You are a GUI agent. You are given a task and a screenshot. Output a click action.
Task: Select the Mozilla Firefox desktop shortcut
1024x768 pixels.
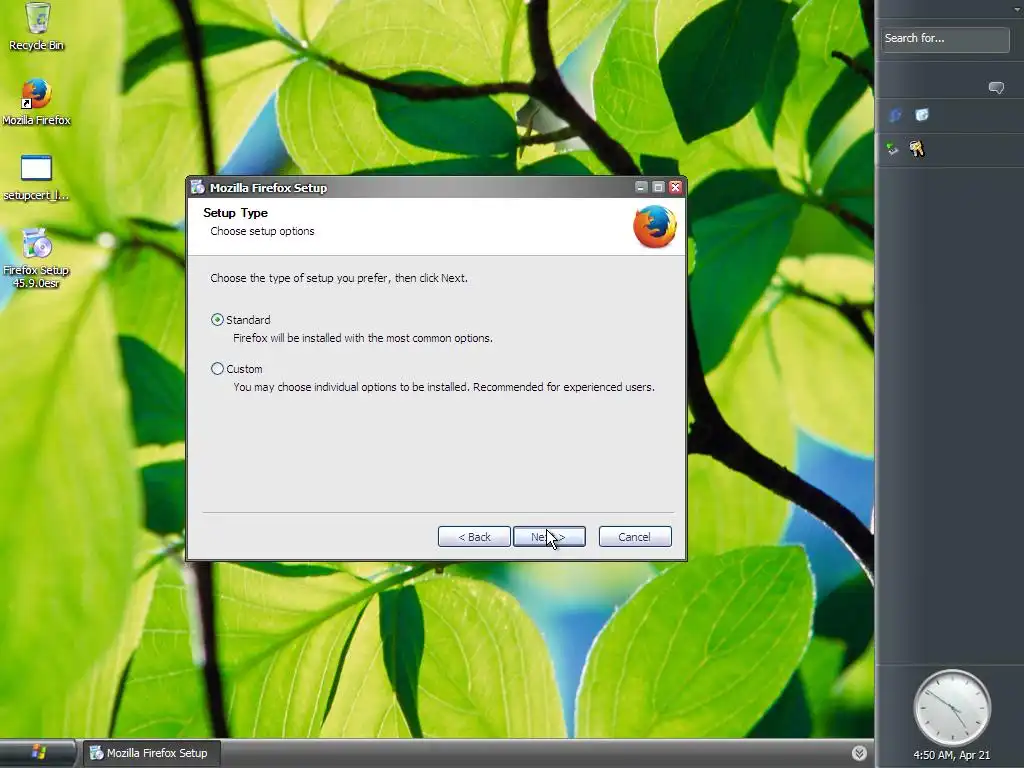point(37,103)
